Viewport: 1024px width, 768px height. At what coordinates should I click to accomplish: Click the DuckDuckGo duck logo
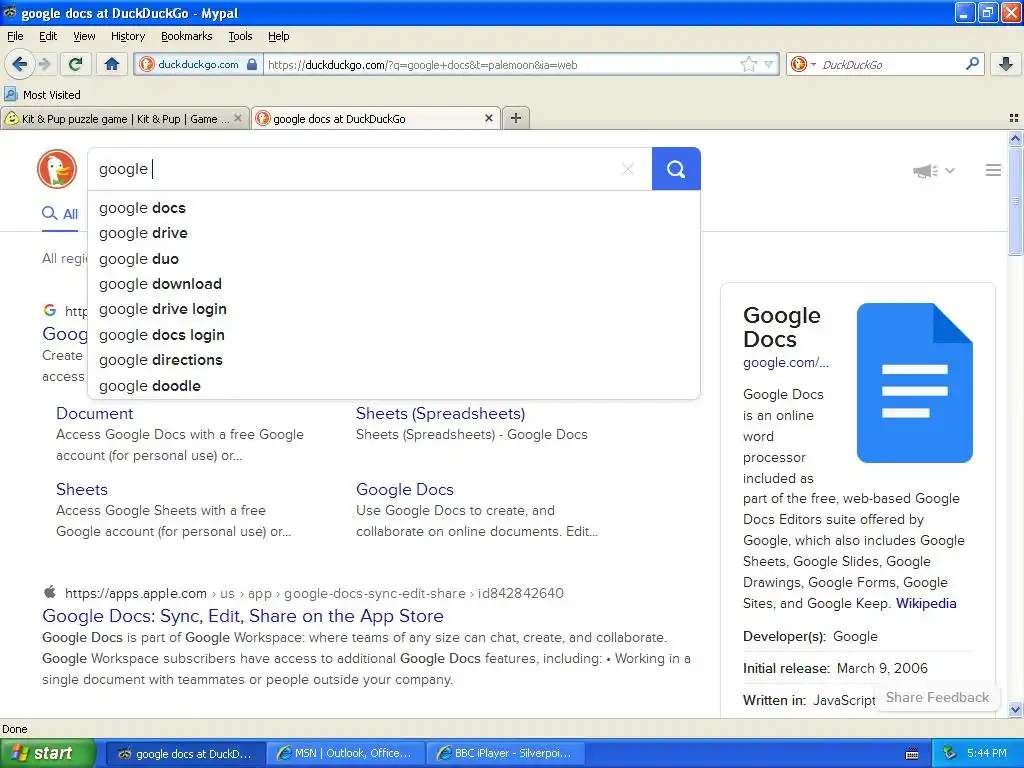[x=57, y=169]
